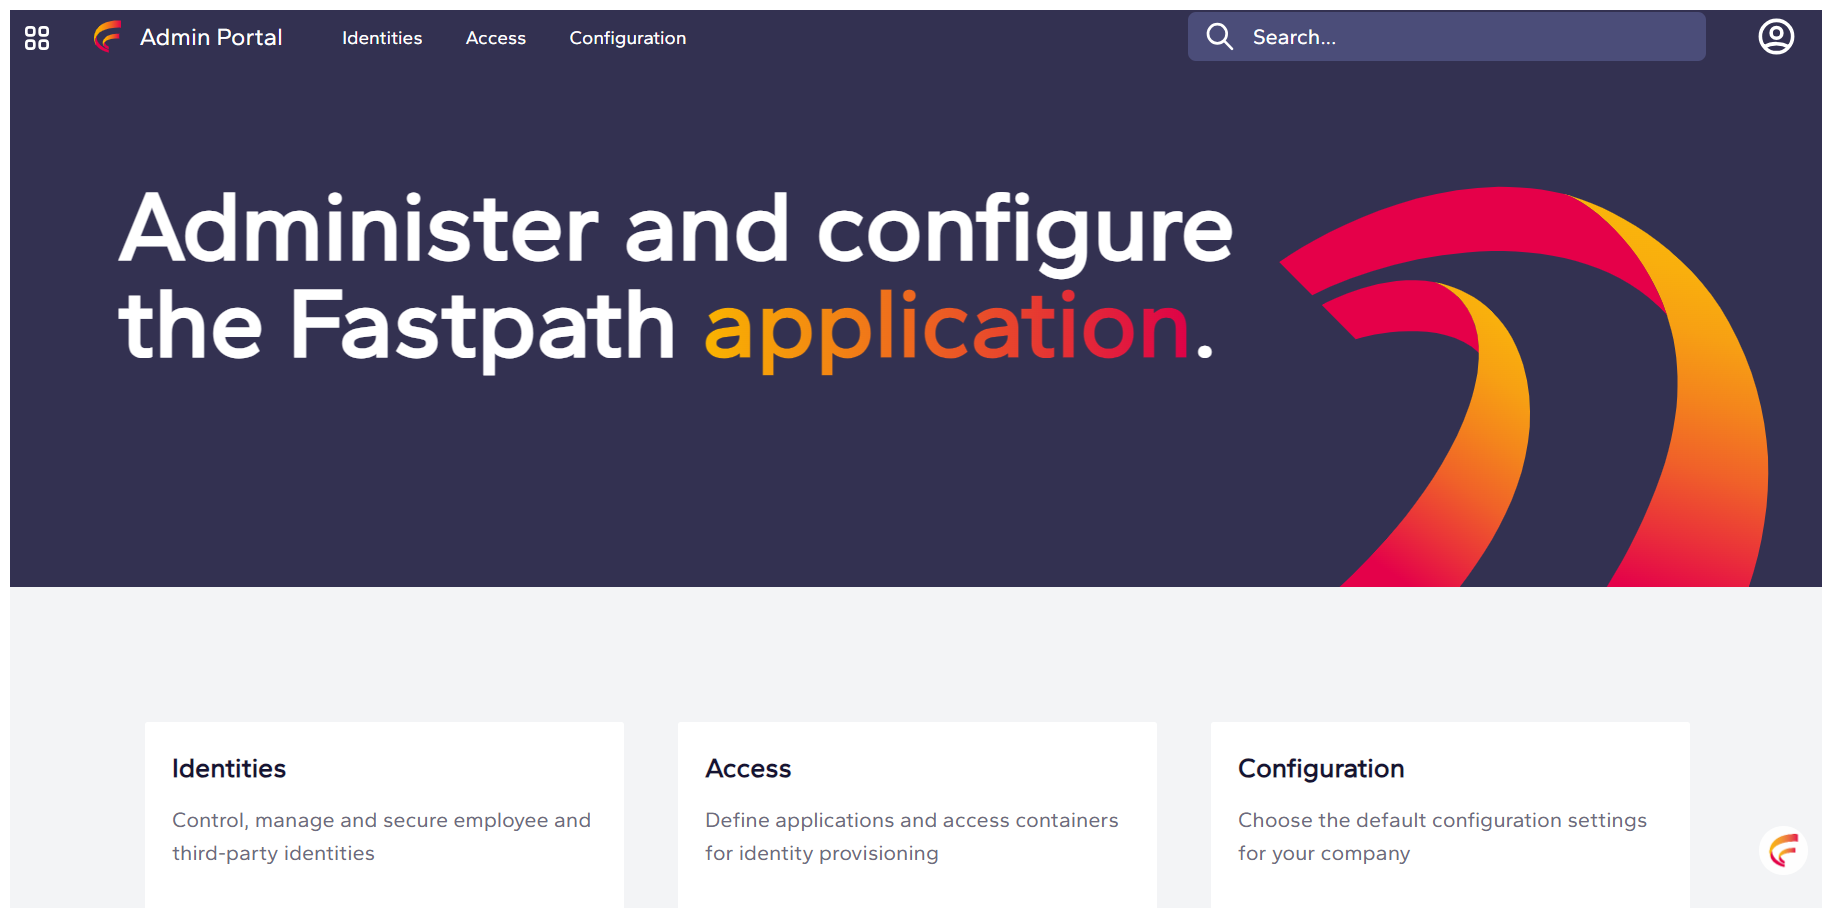The image size is (1833, 919).
Task: Open the Configuration card heading
Action: 1321,769
